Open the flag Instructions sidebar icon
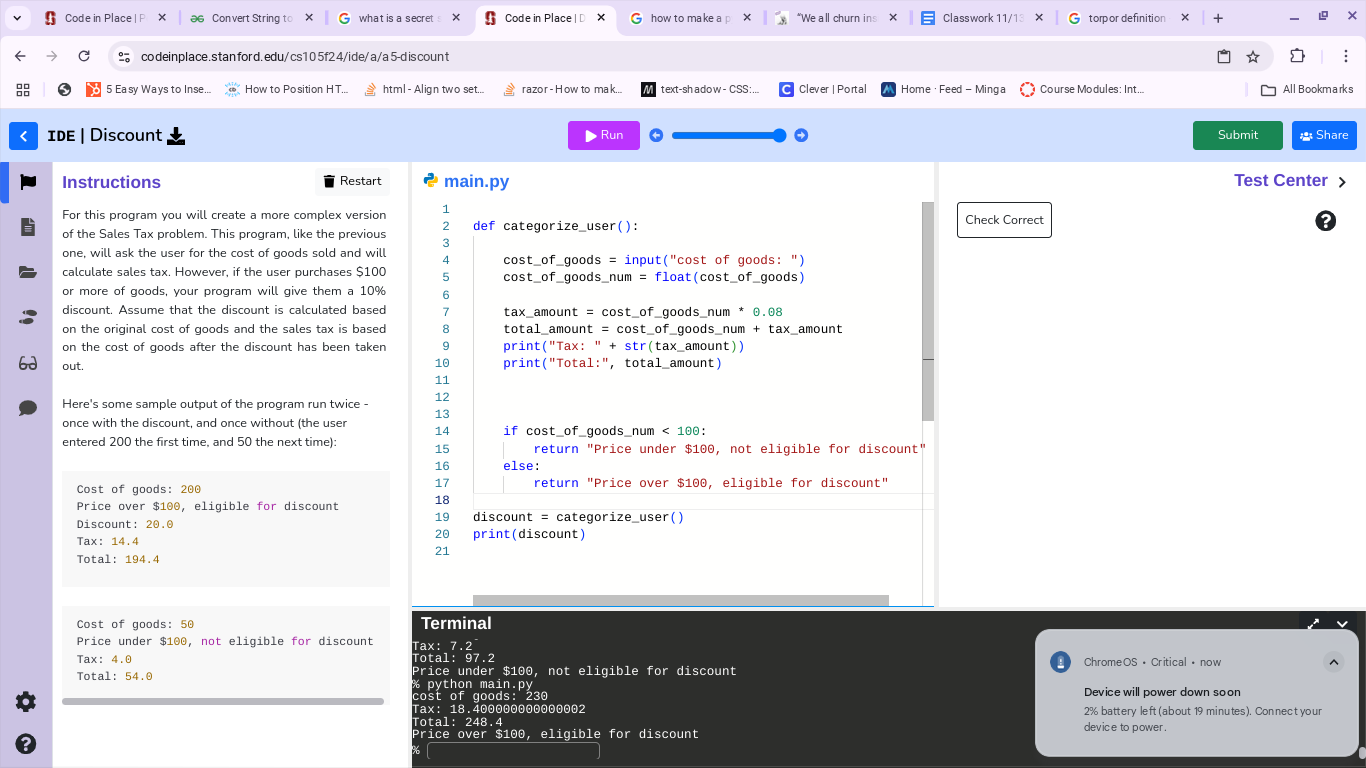This screenshot has width=1366, height=768. [x=27, y=182]
